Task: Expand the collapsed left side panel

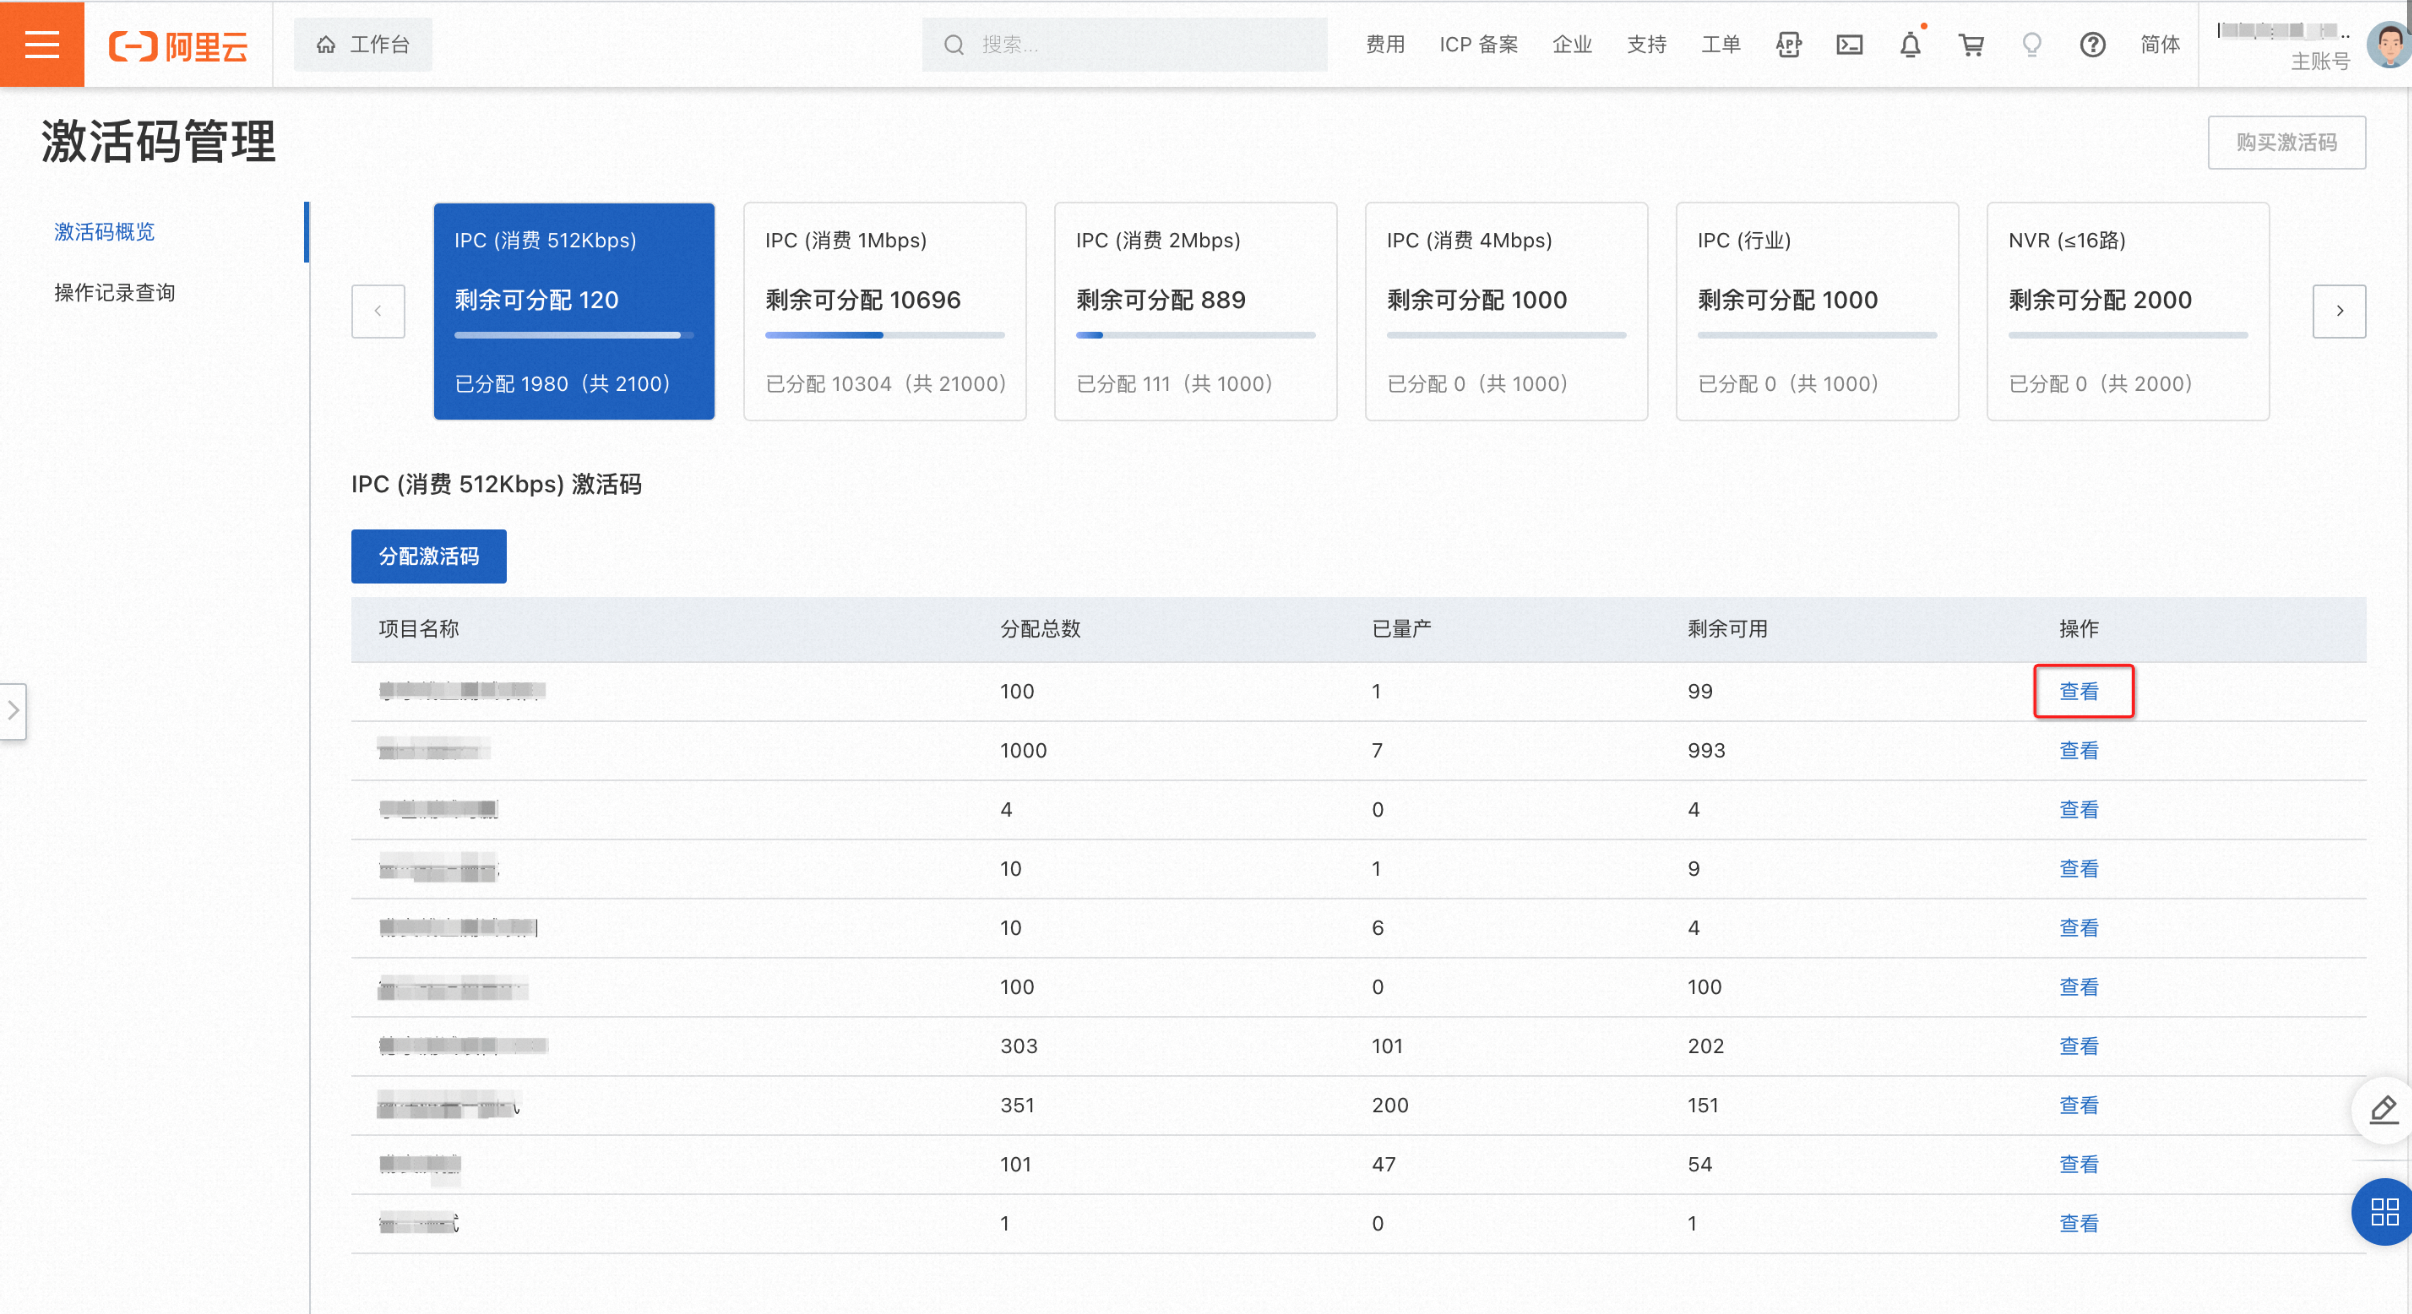Action: (x=13, y=710)
